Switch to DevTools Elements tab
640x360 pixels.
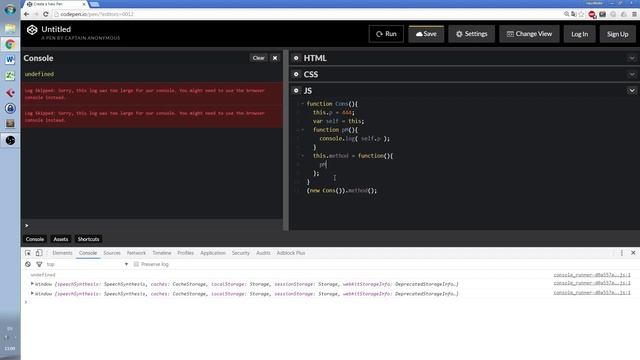tap(62, 253)
